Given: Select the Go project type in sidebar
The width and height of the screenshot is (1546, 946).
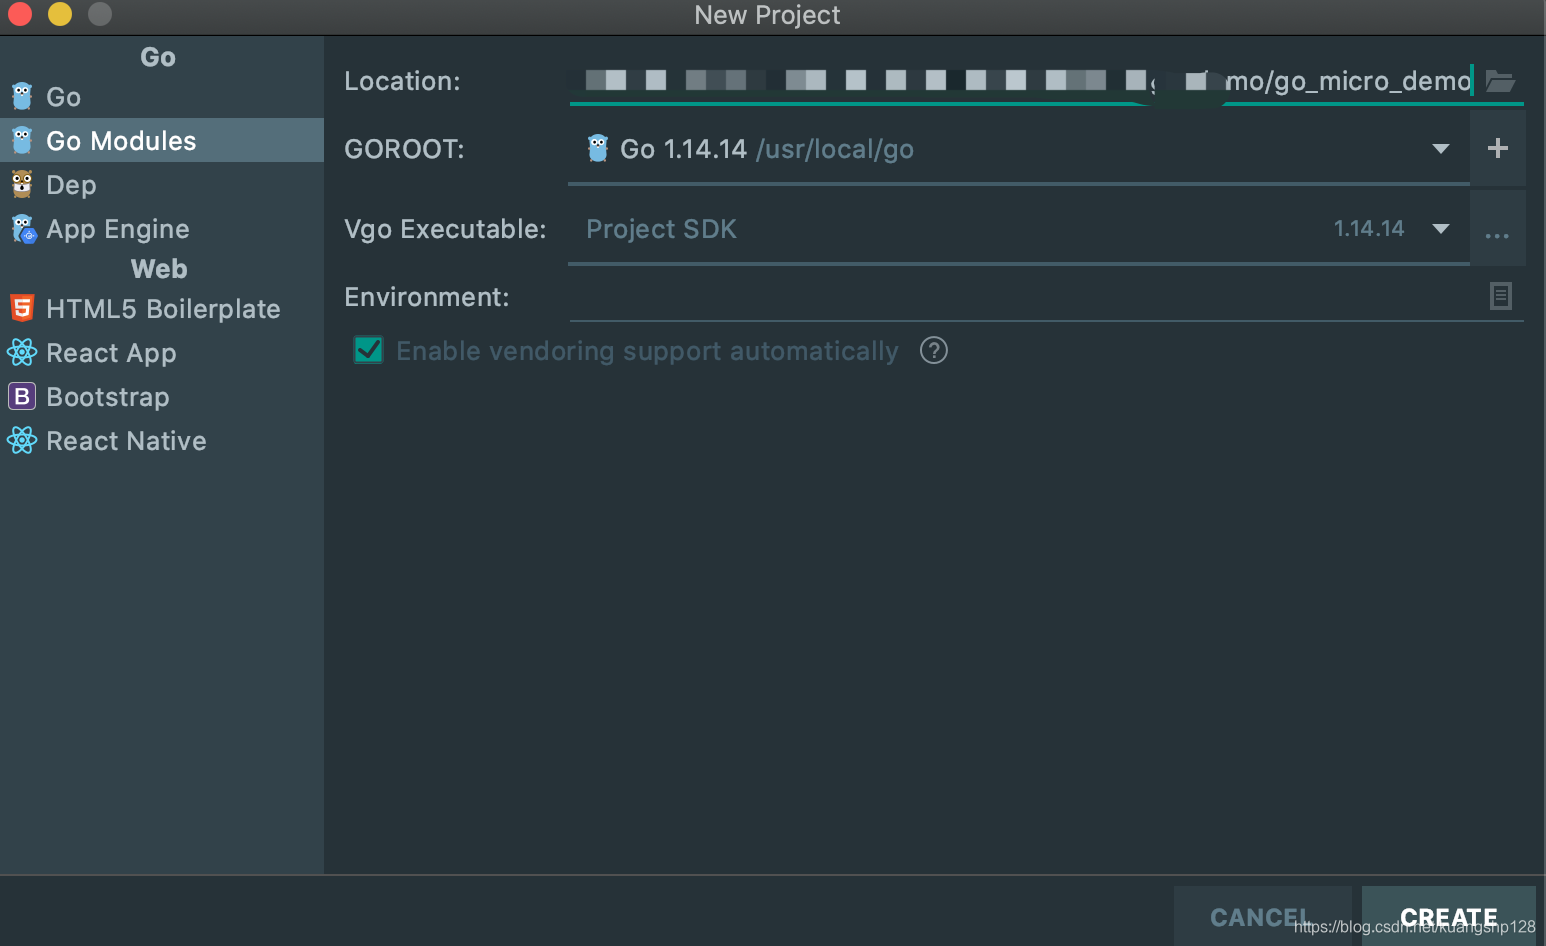Looking at the screenshot, I should (x=161, y=97).
